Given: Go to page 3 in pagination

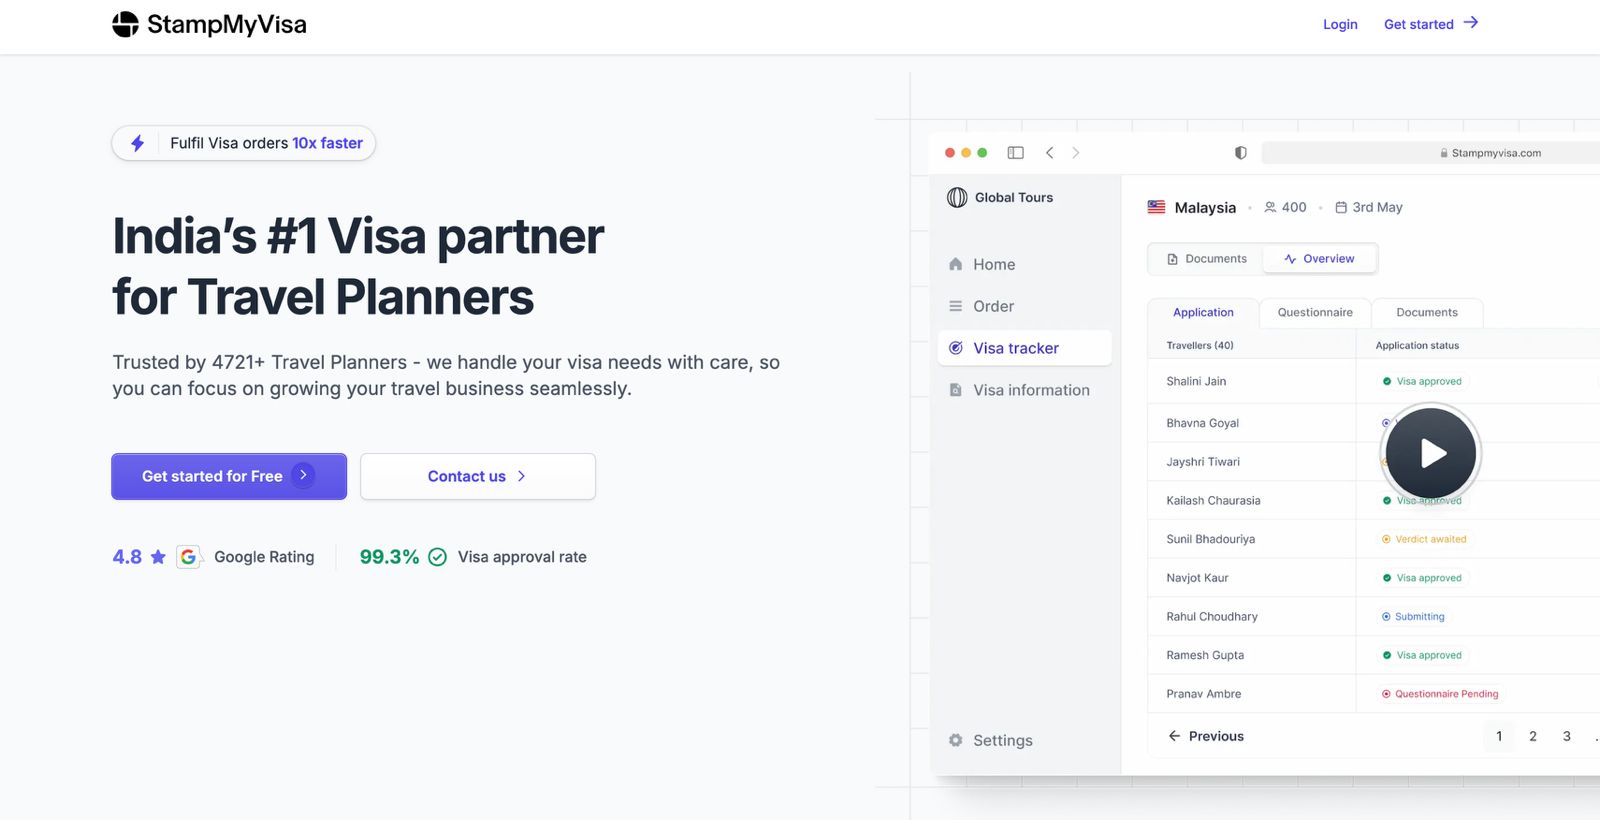Looking at the screenshot, I should [x=1567, y=736].
